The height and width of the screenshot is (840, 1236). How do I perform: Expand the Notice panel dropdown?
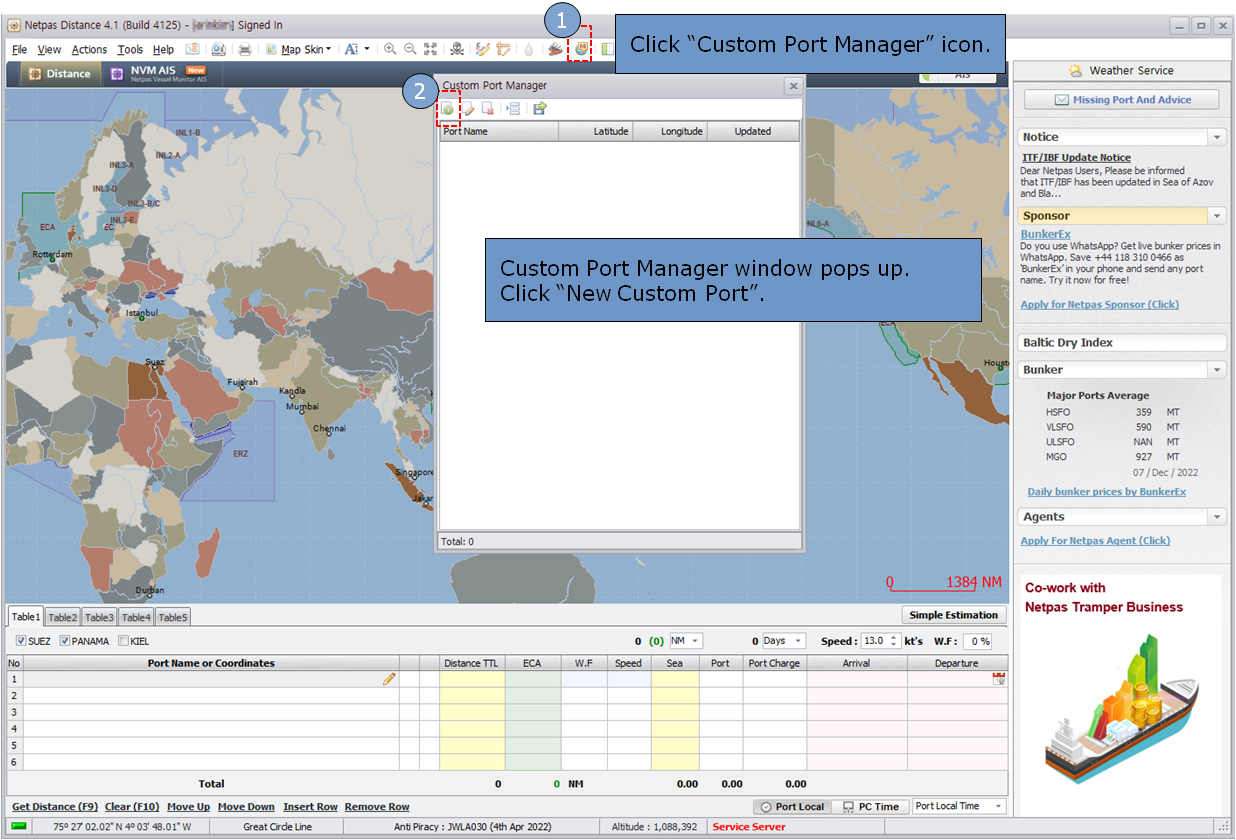tap(1217, 137)
